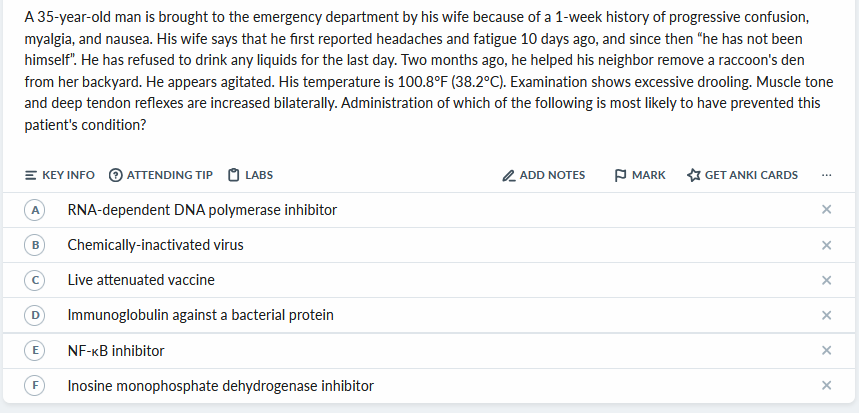
Task: Click the Inosine monophosphate dehydrogenase inhibitor text
Action: tap(220, 386)
